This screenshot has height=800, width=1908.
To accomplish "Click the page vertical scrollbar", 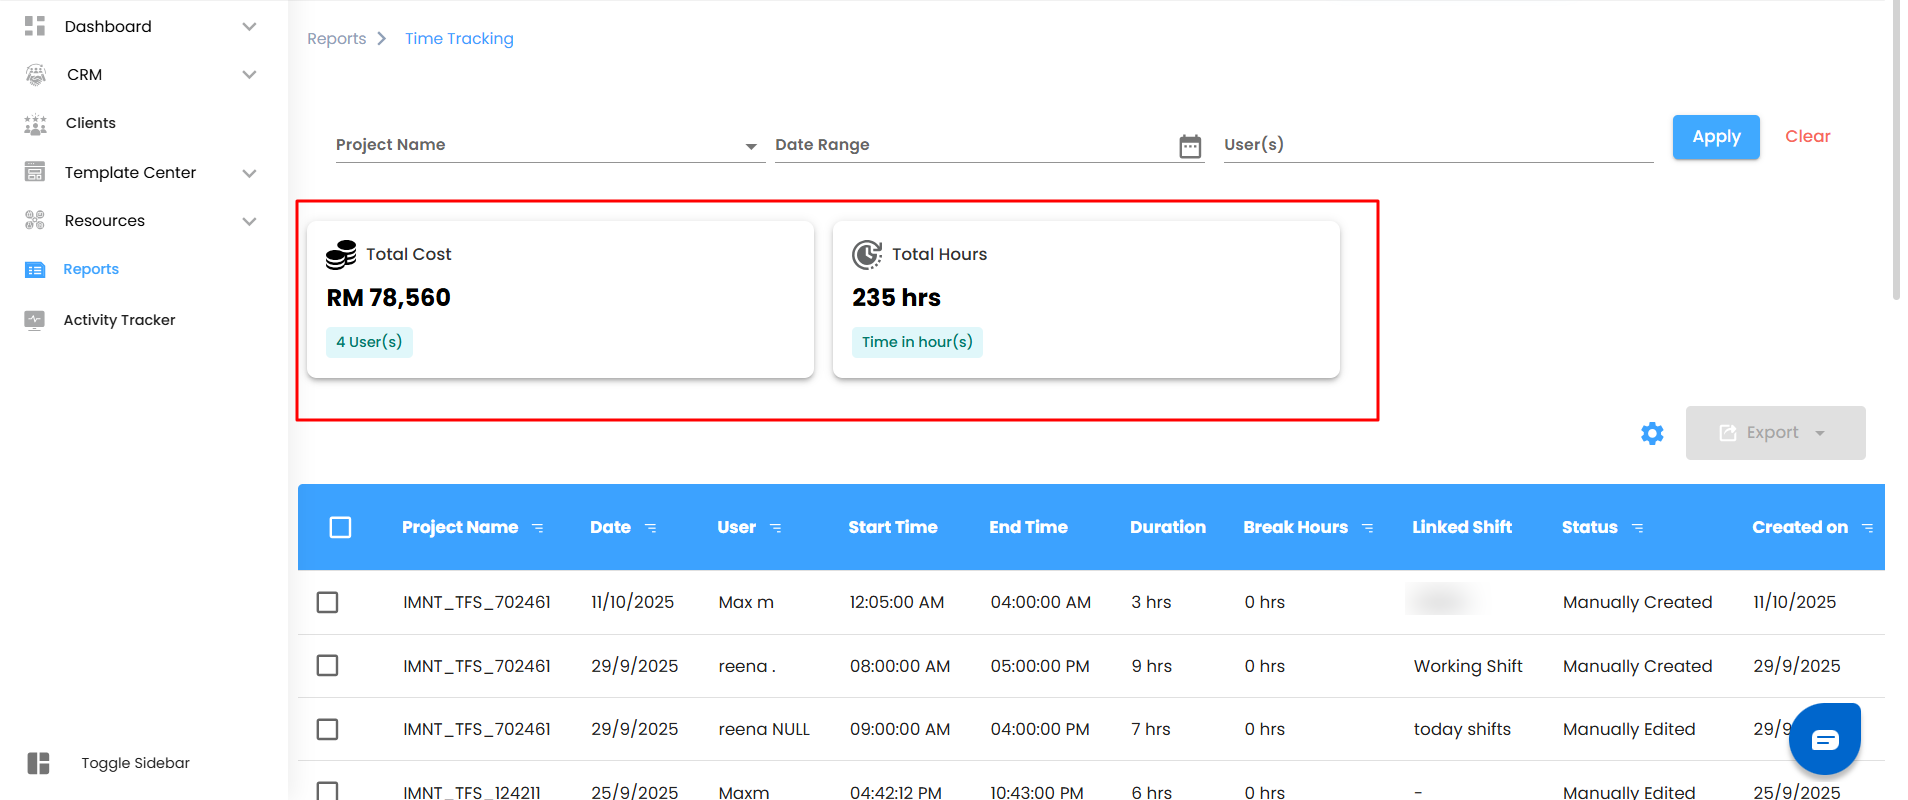I will (x=1896, y=150).
